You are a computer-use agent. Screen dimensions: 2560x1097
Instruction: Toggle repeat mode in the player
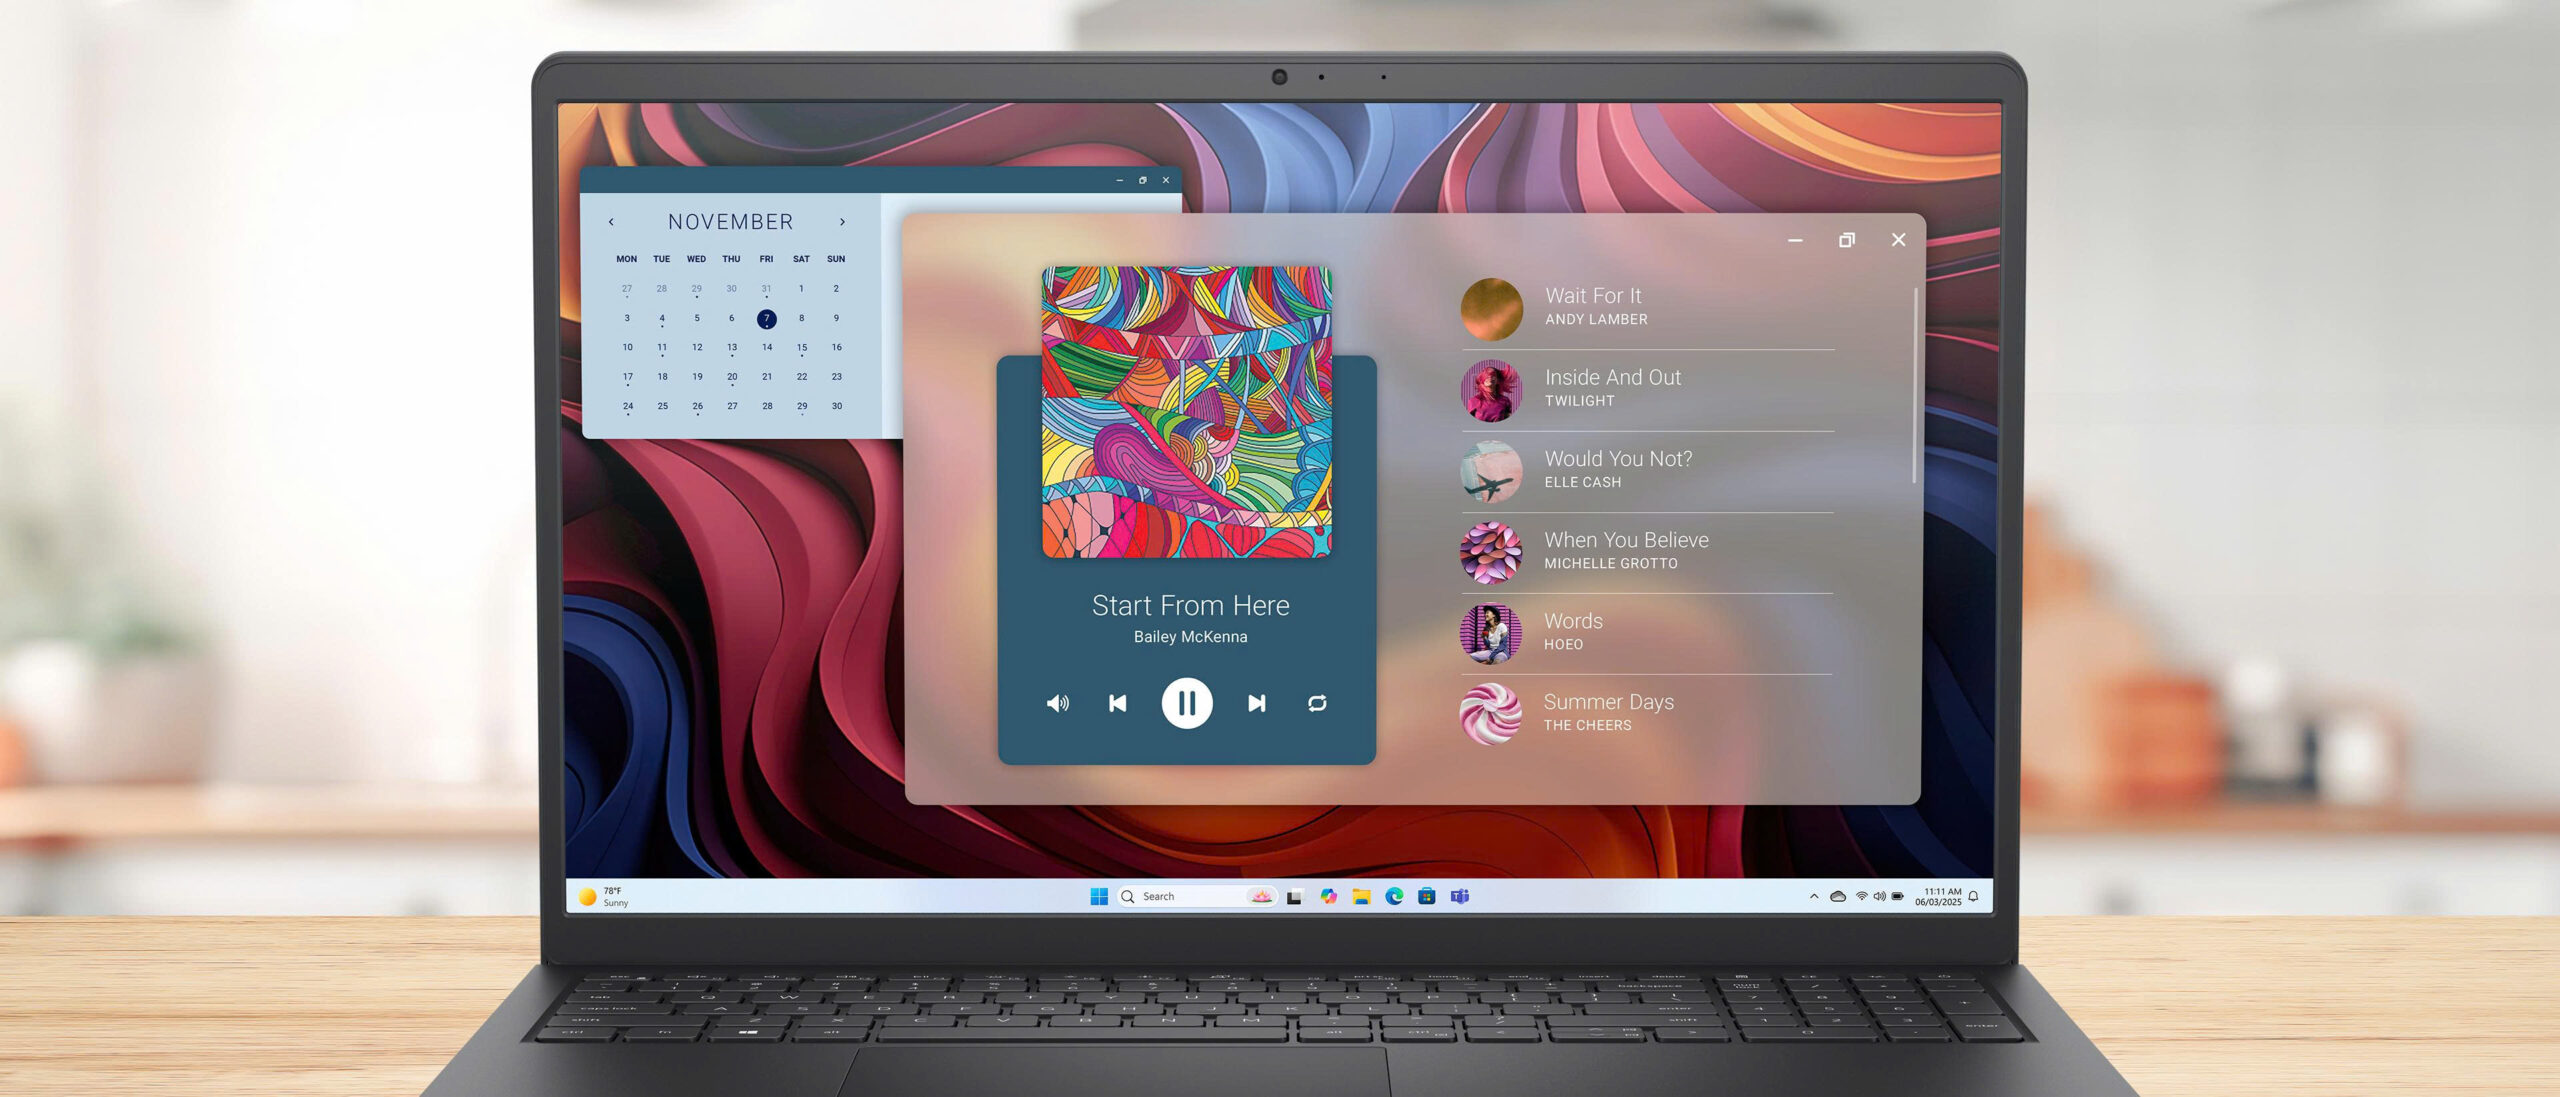click(x=1317, y=703)
